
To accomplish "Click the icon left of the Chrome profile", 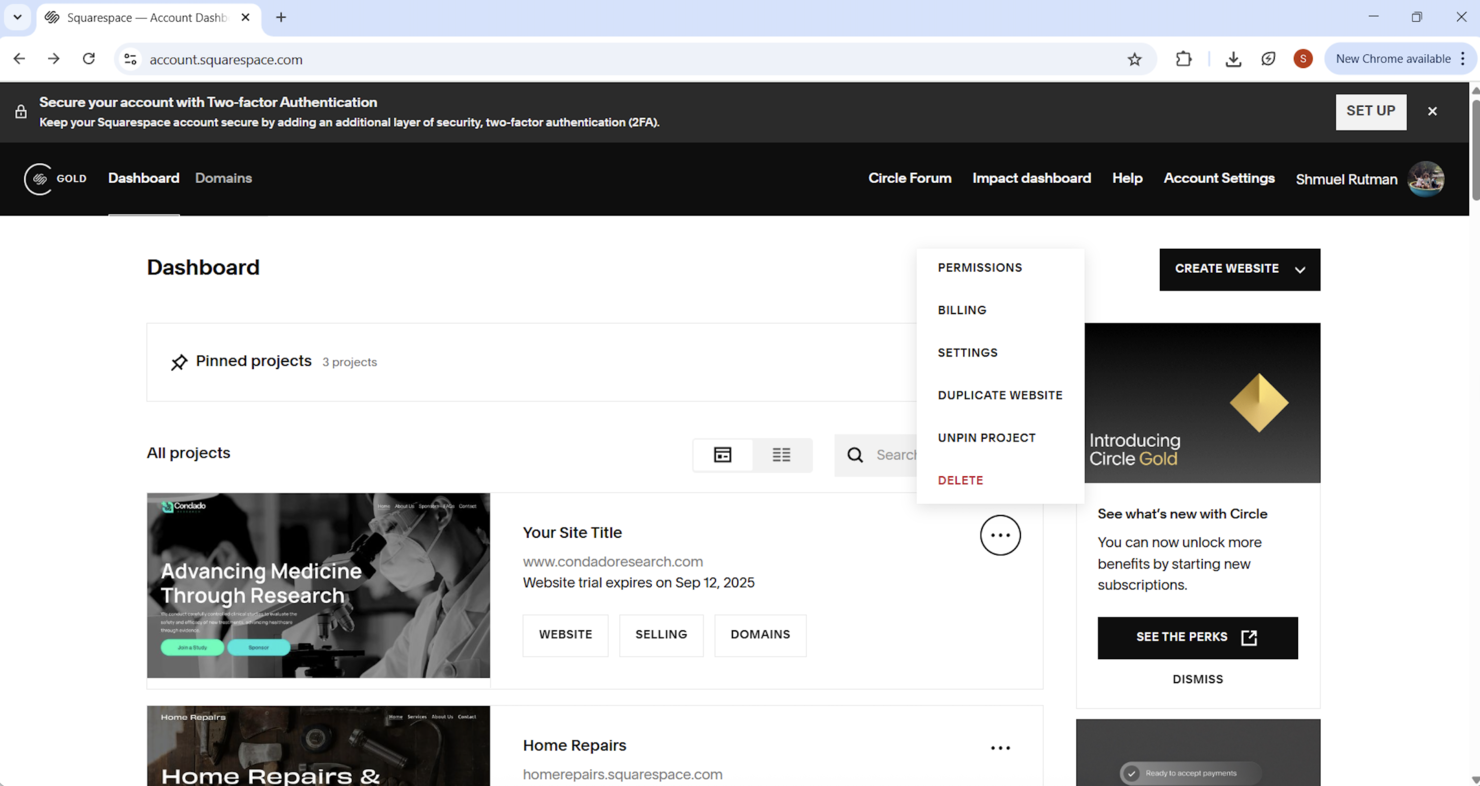I will coord(1268,59).
